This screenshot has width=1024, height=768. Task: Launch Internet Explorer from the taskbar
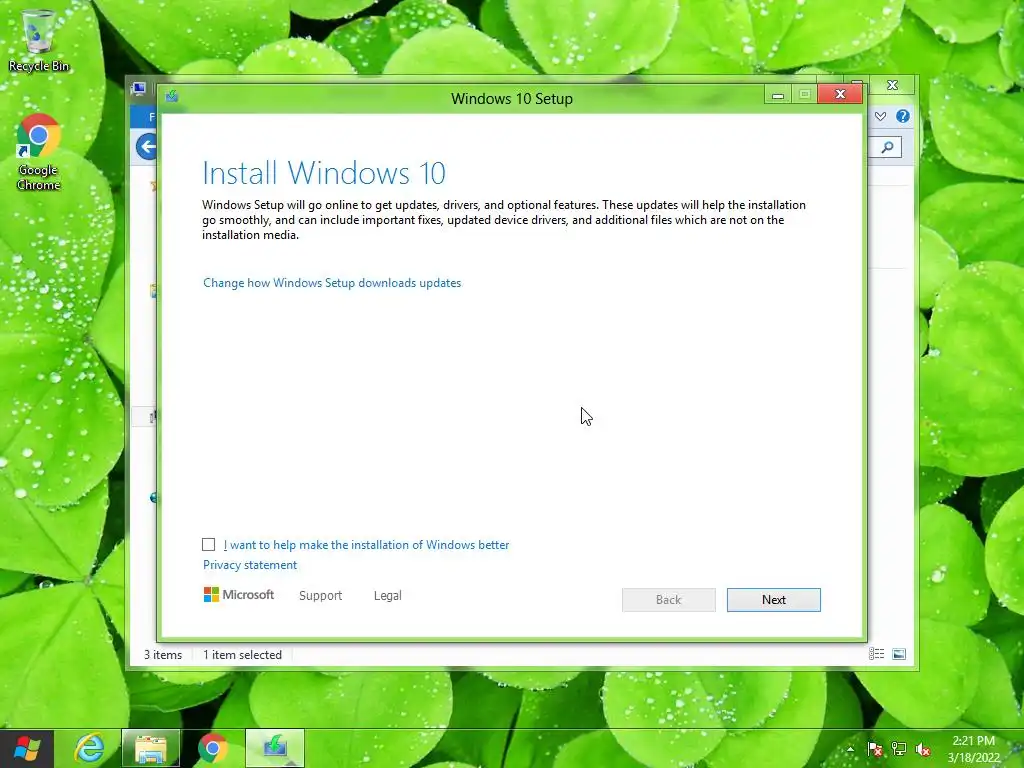click(x=89, y=748)
